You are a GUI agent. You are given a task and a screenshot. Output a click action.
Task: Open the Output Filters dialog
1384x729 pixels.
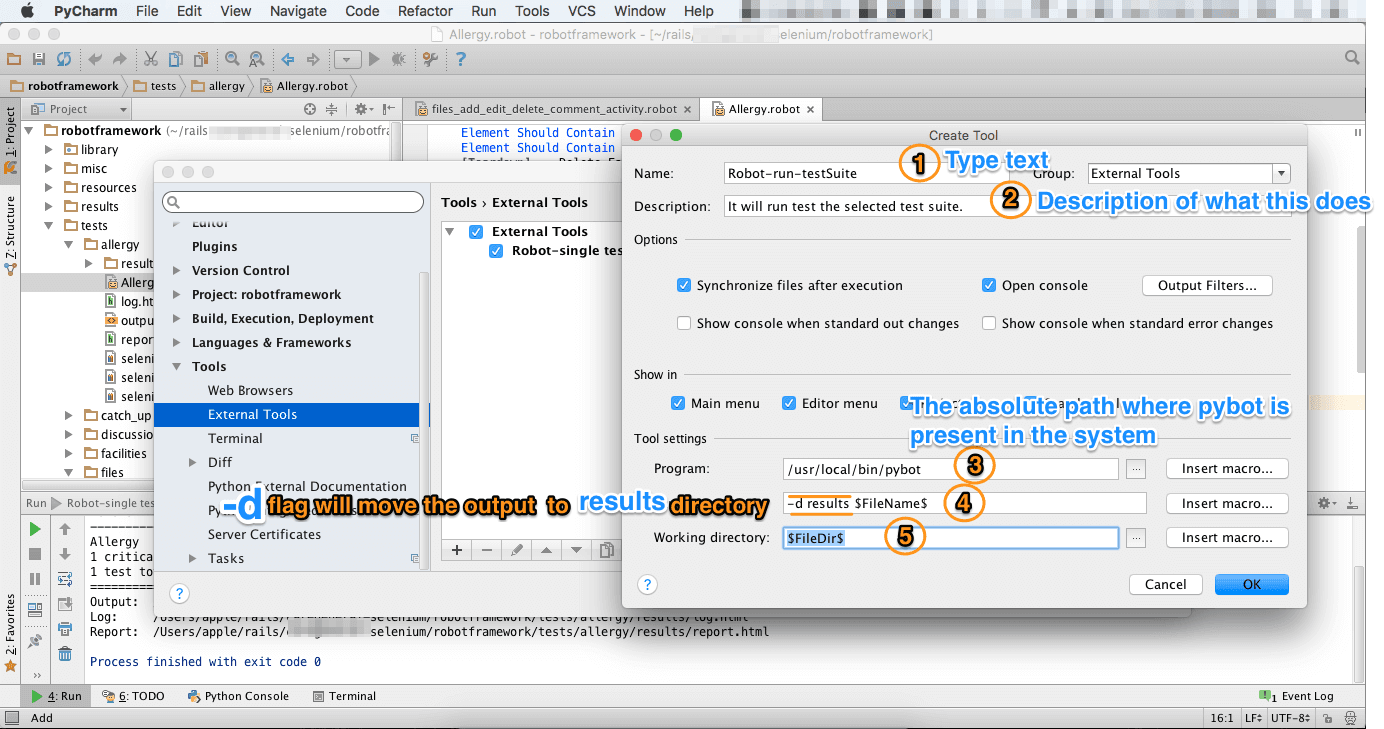pyautogui.click(x=1206, y=285)
